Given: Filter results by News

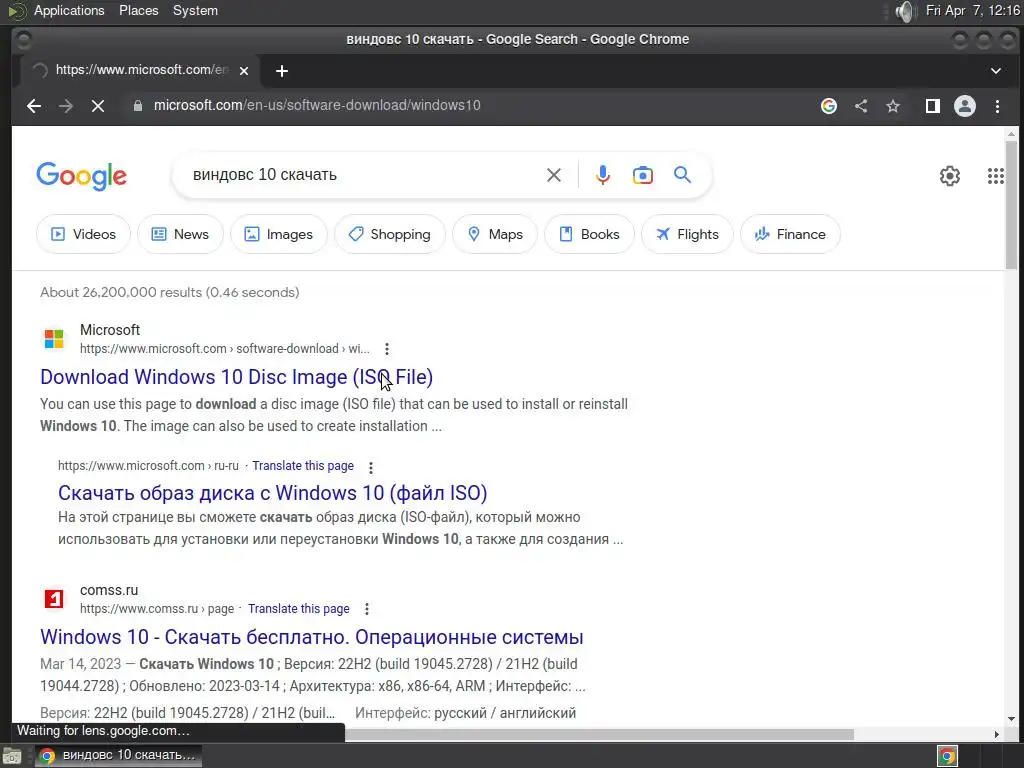Looking at the screenshot, I should point(180,234).
